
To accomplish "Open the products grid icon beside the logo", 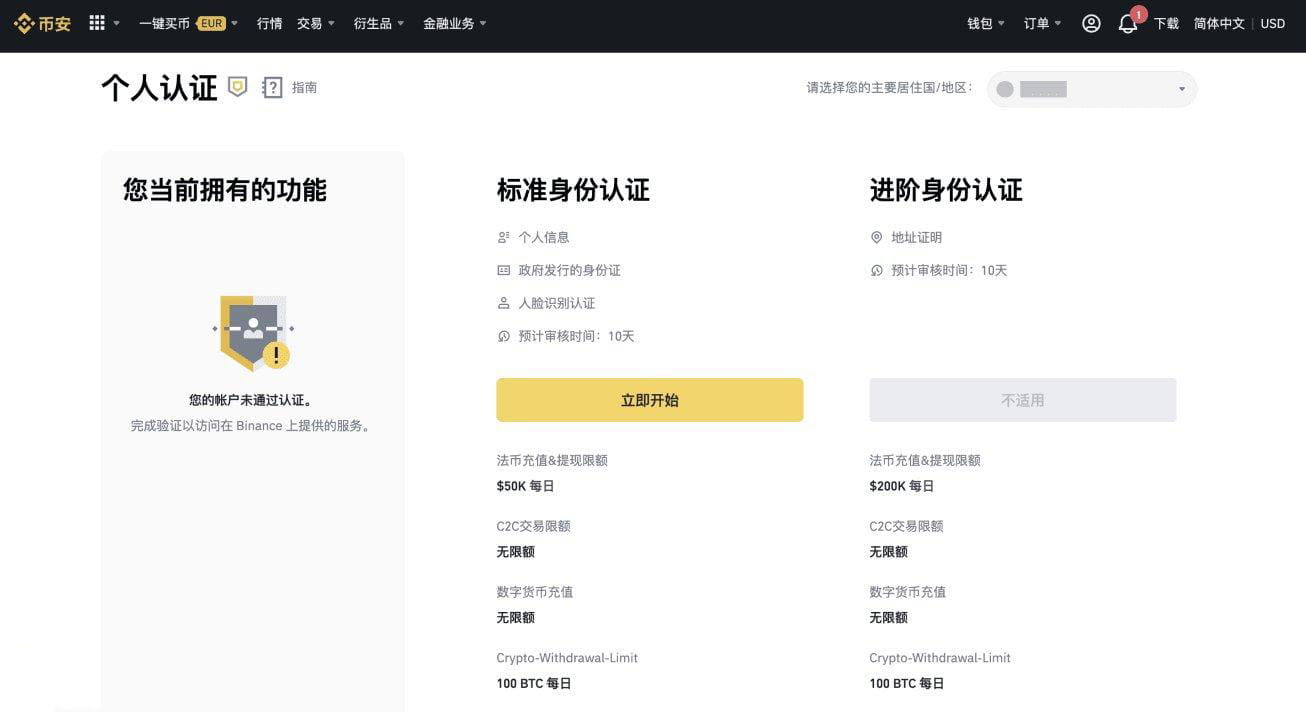I will (x=97, y=23).
